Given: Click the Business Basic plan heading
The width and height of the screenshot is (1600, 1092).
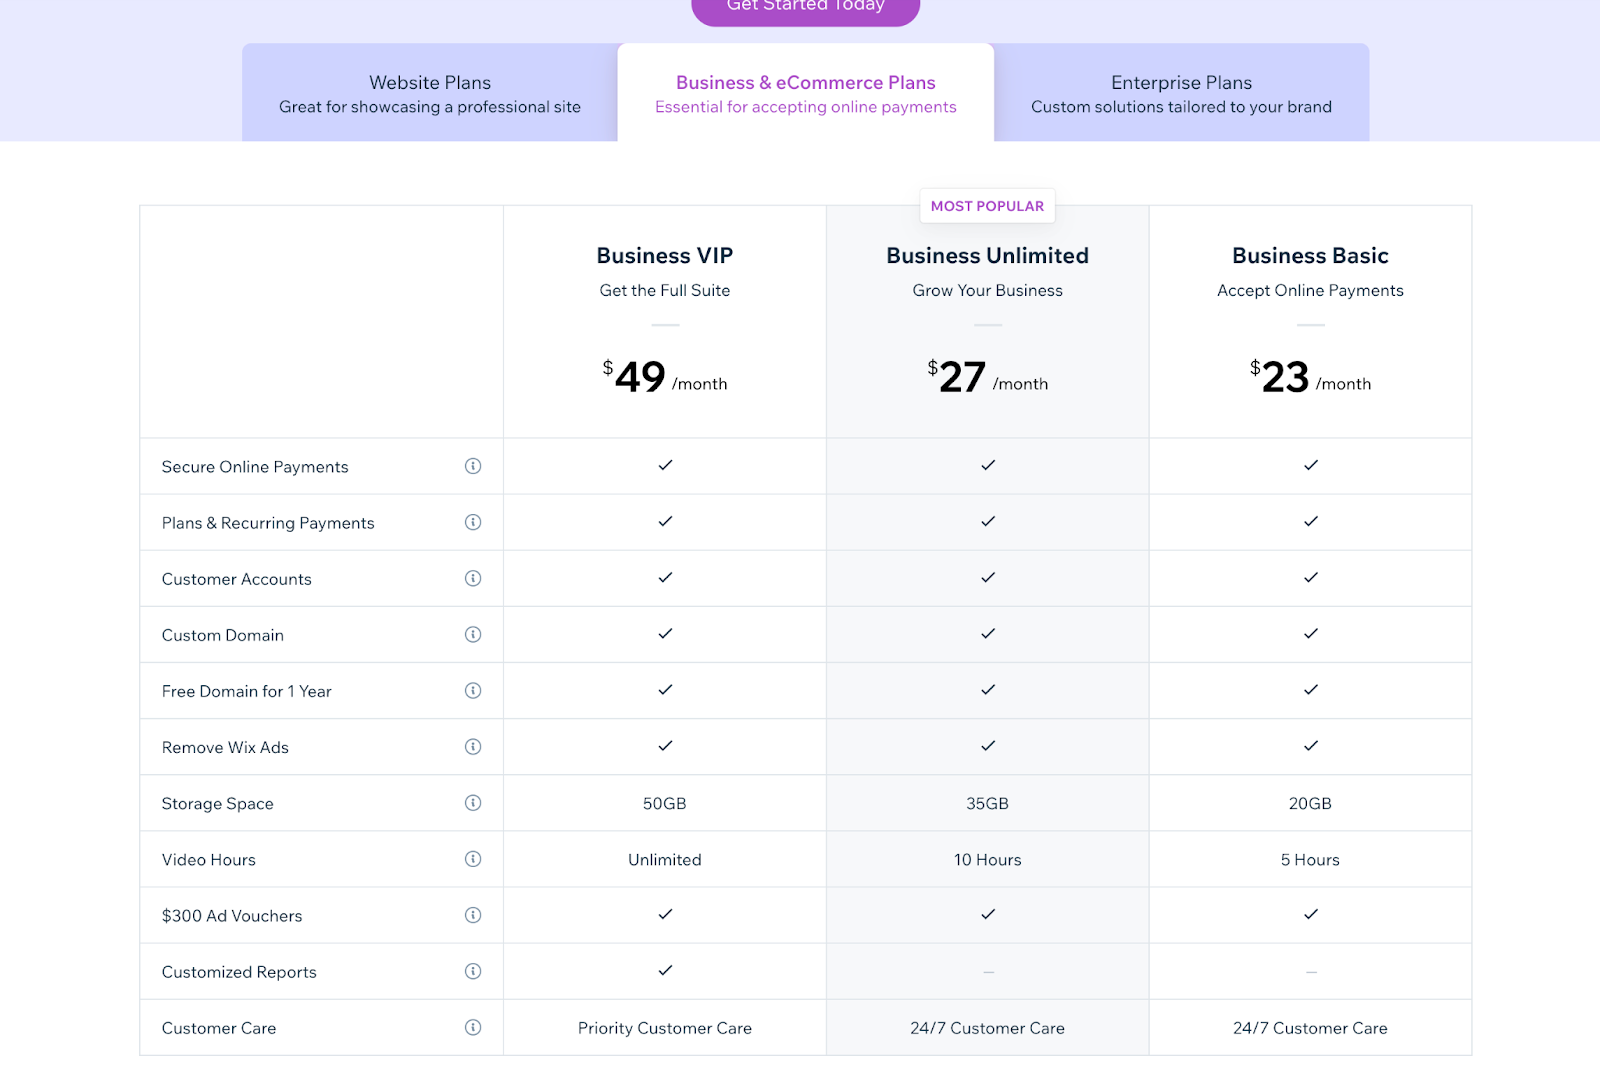Looking at the screenshot, I should (x=1310, y=256).
